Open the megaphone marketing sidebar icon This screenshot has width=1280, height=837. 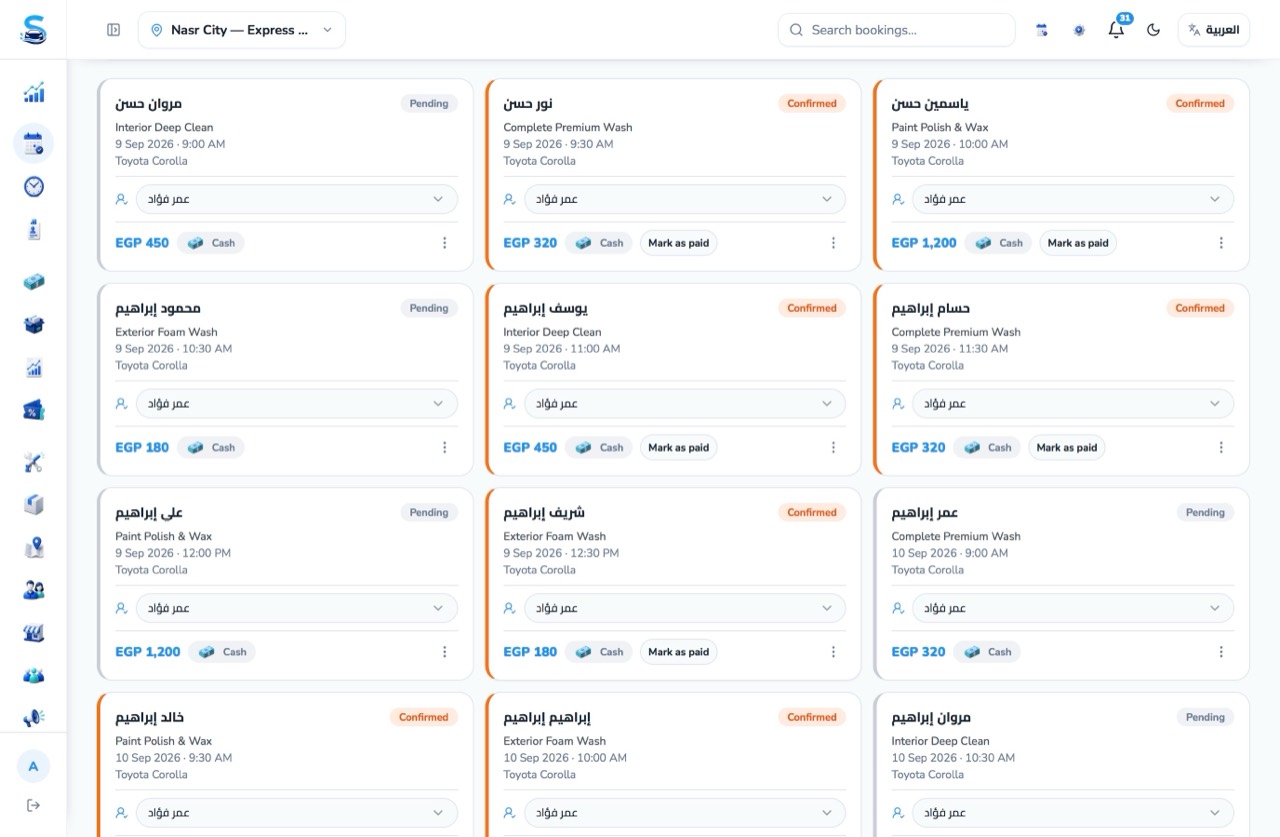point(33,717)
